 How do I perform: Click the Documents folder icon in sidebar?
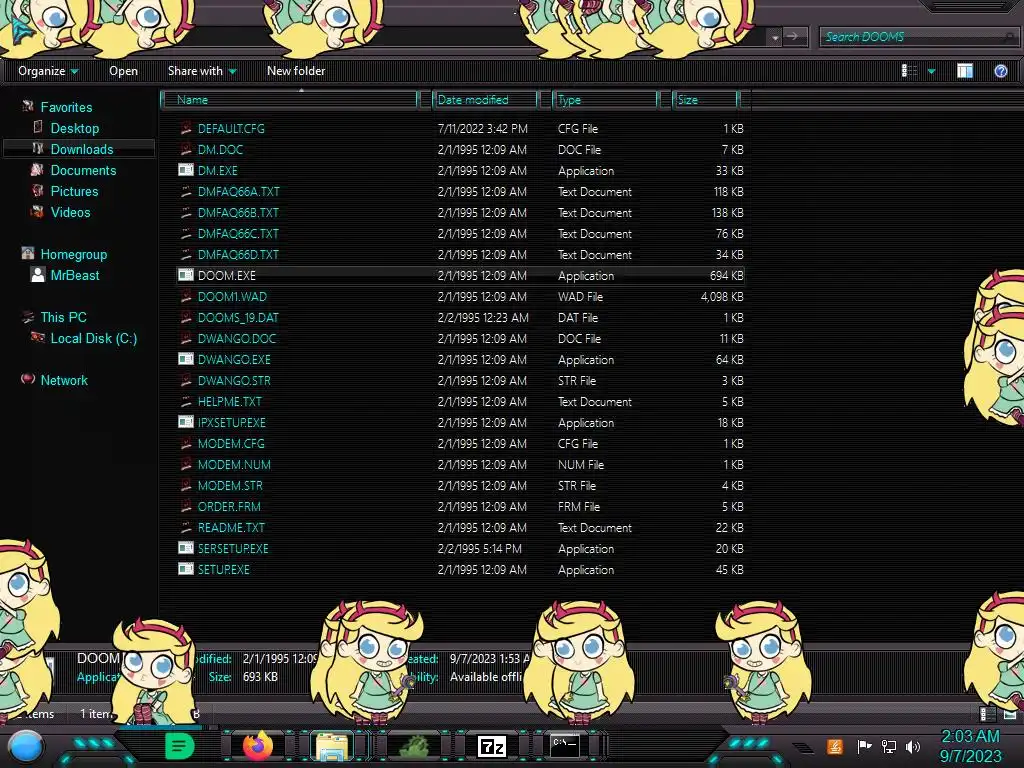click(x=37, y=169)
